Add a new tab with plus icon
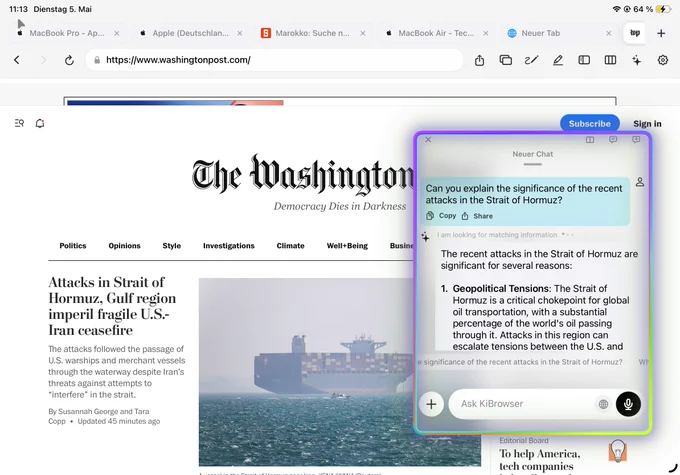 [661, 33]
